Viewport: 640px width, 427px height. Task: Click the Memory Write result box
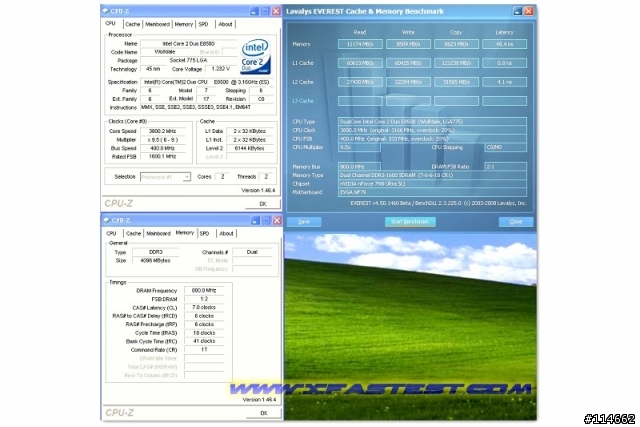tap(408, 44)
